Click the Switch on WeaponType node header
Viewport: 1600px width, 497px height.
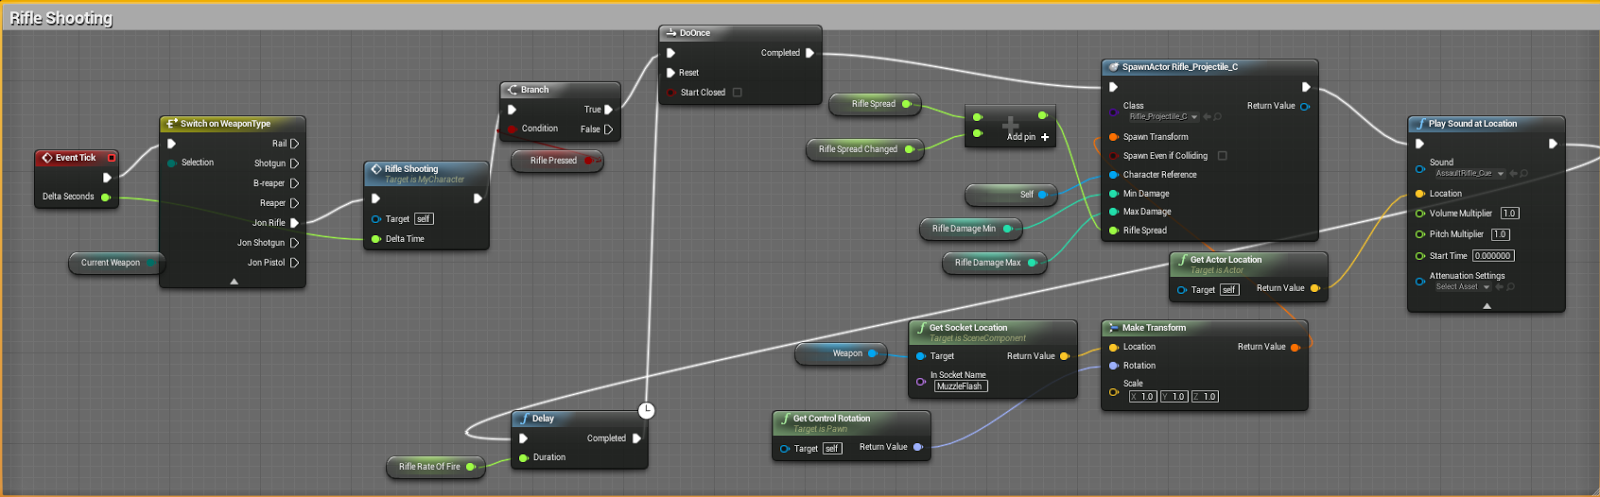click(x=232, y=124)
